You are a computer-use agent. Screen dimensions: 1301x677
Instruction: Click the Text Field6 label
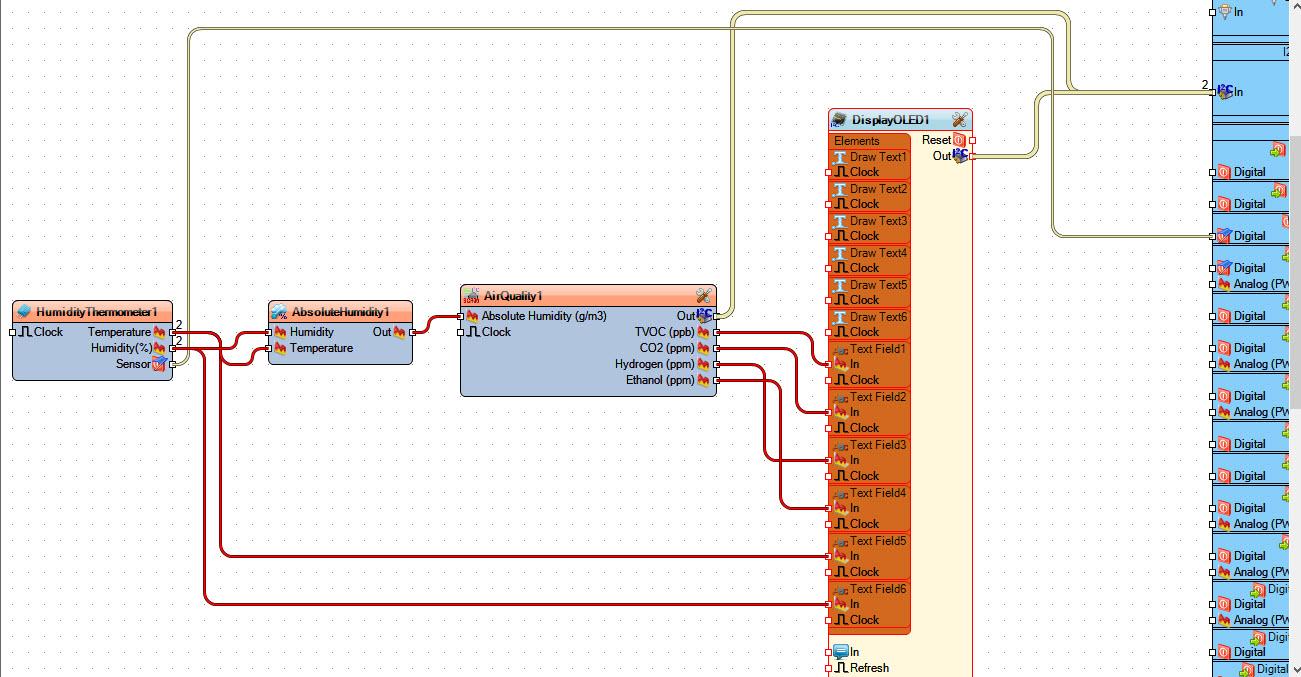(x=878, y=589)
